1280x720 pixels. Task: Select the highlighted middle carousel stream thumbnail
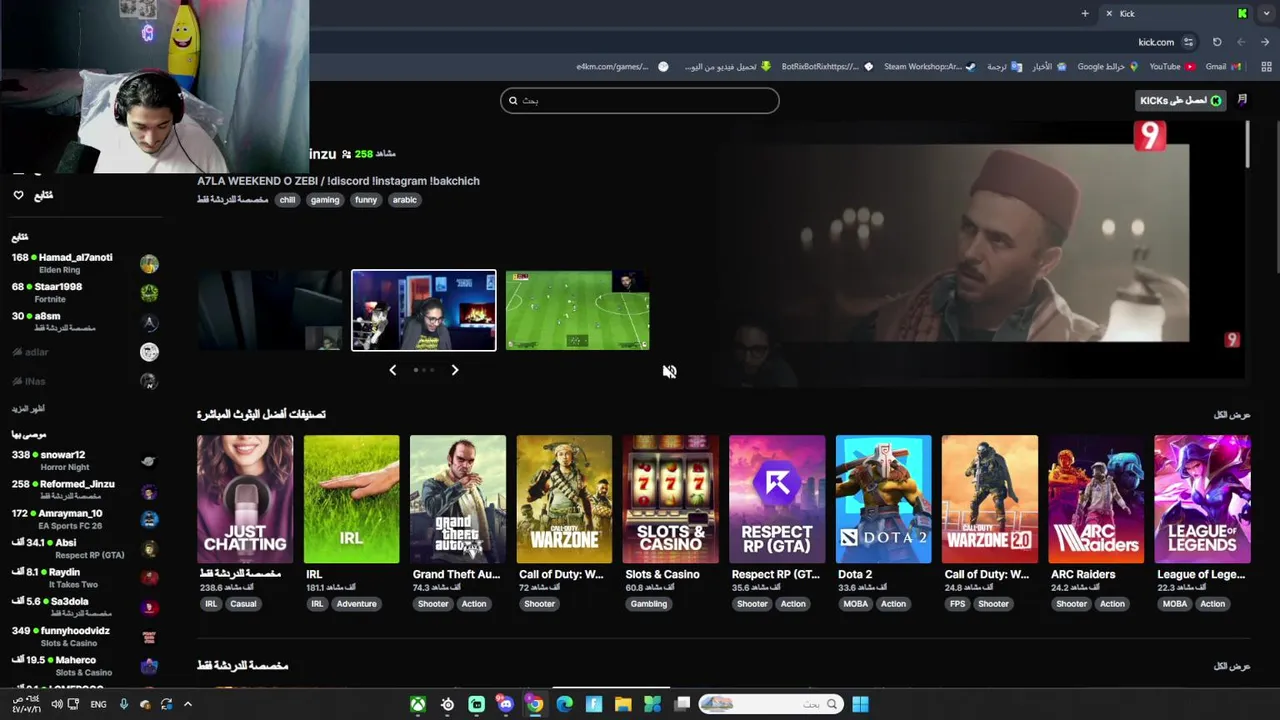click(x=424, y=310)
